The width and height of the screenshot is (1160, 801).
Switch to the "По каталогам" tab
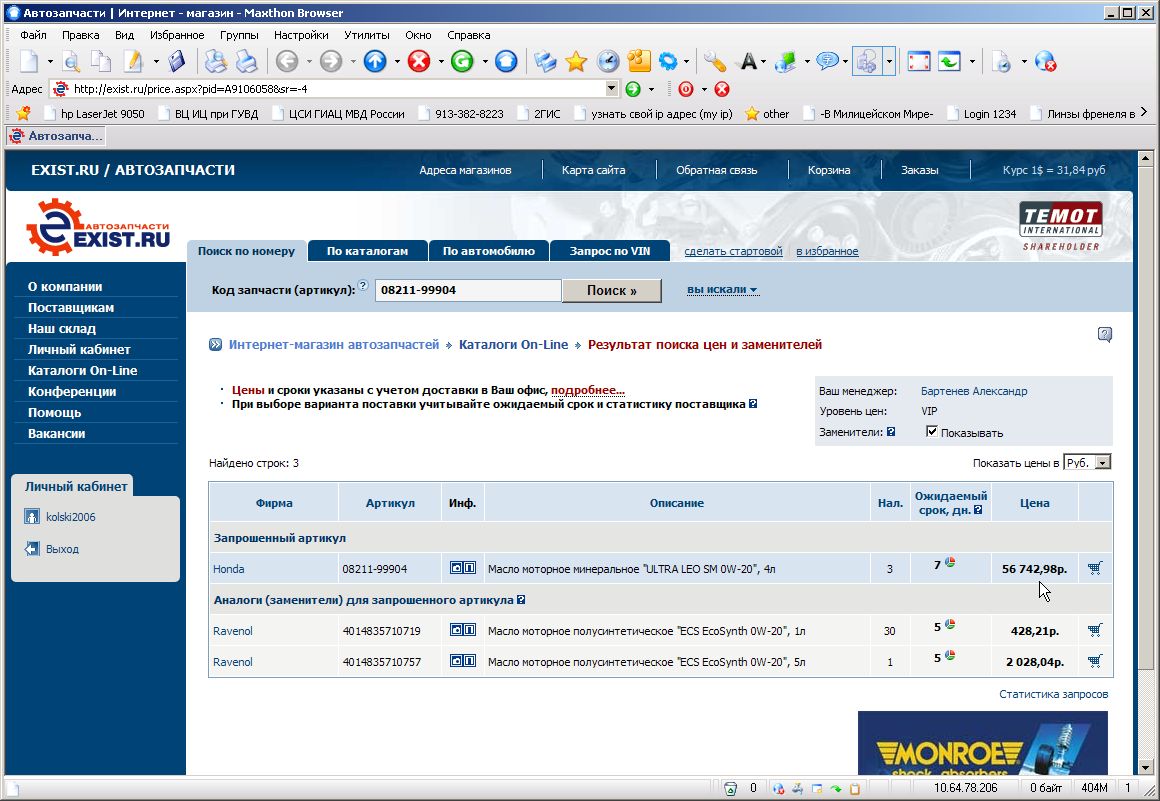tap(367, 251)
